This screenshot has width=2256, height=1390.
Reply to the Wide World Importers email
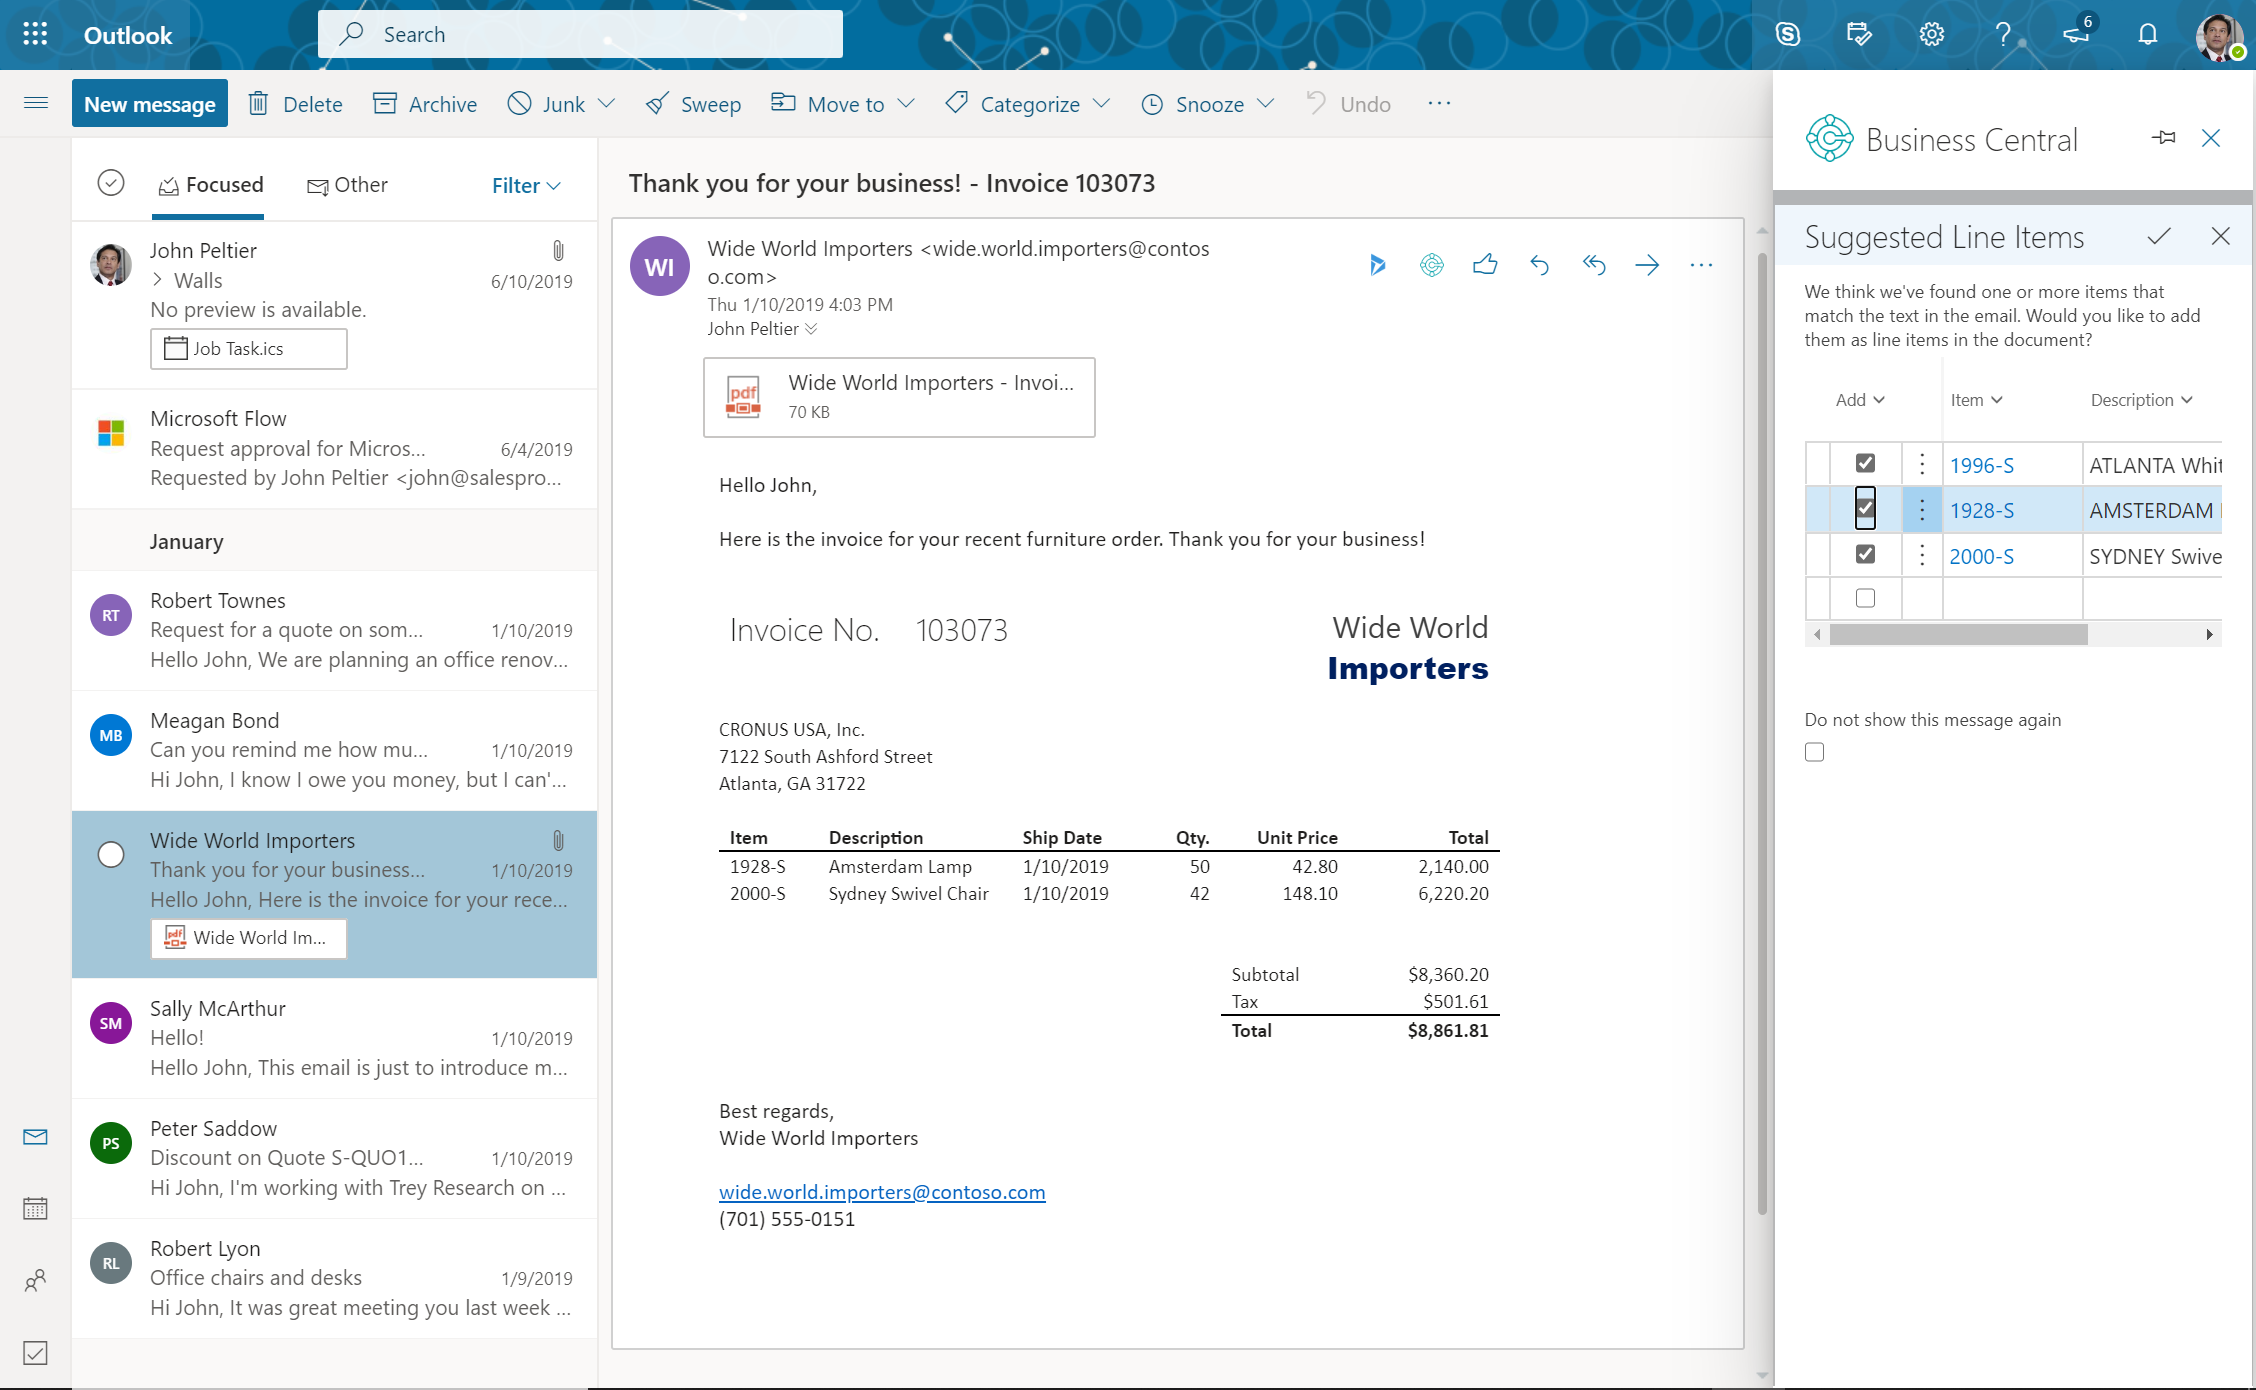[1540, 264]
